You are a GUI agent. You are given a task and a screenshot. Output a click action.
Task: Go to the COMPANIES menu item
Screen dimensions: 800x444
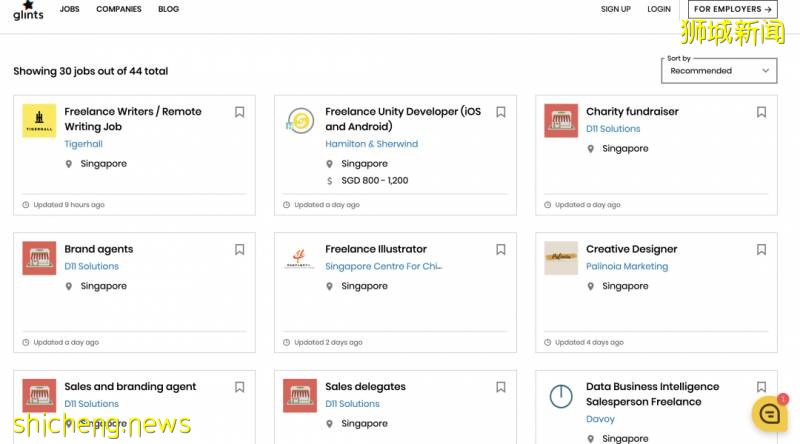click(119, 9)
